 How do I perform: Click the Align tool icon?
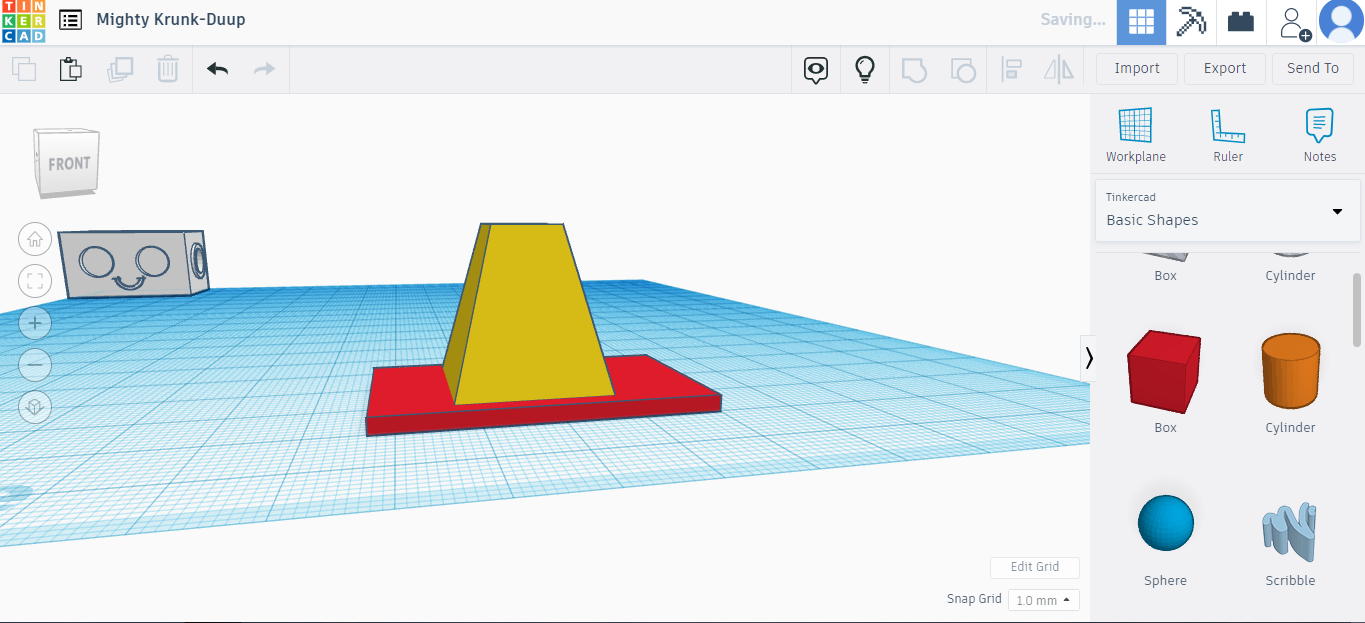pos(1011,69)
